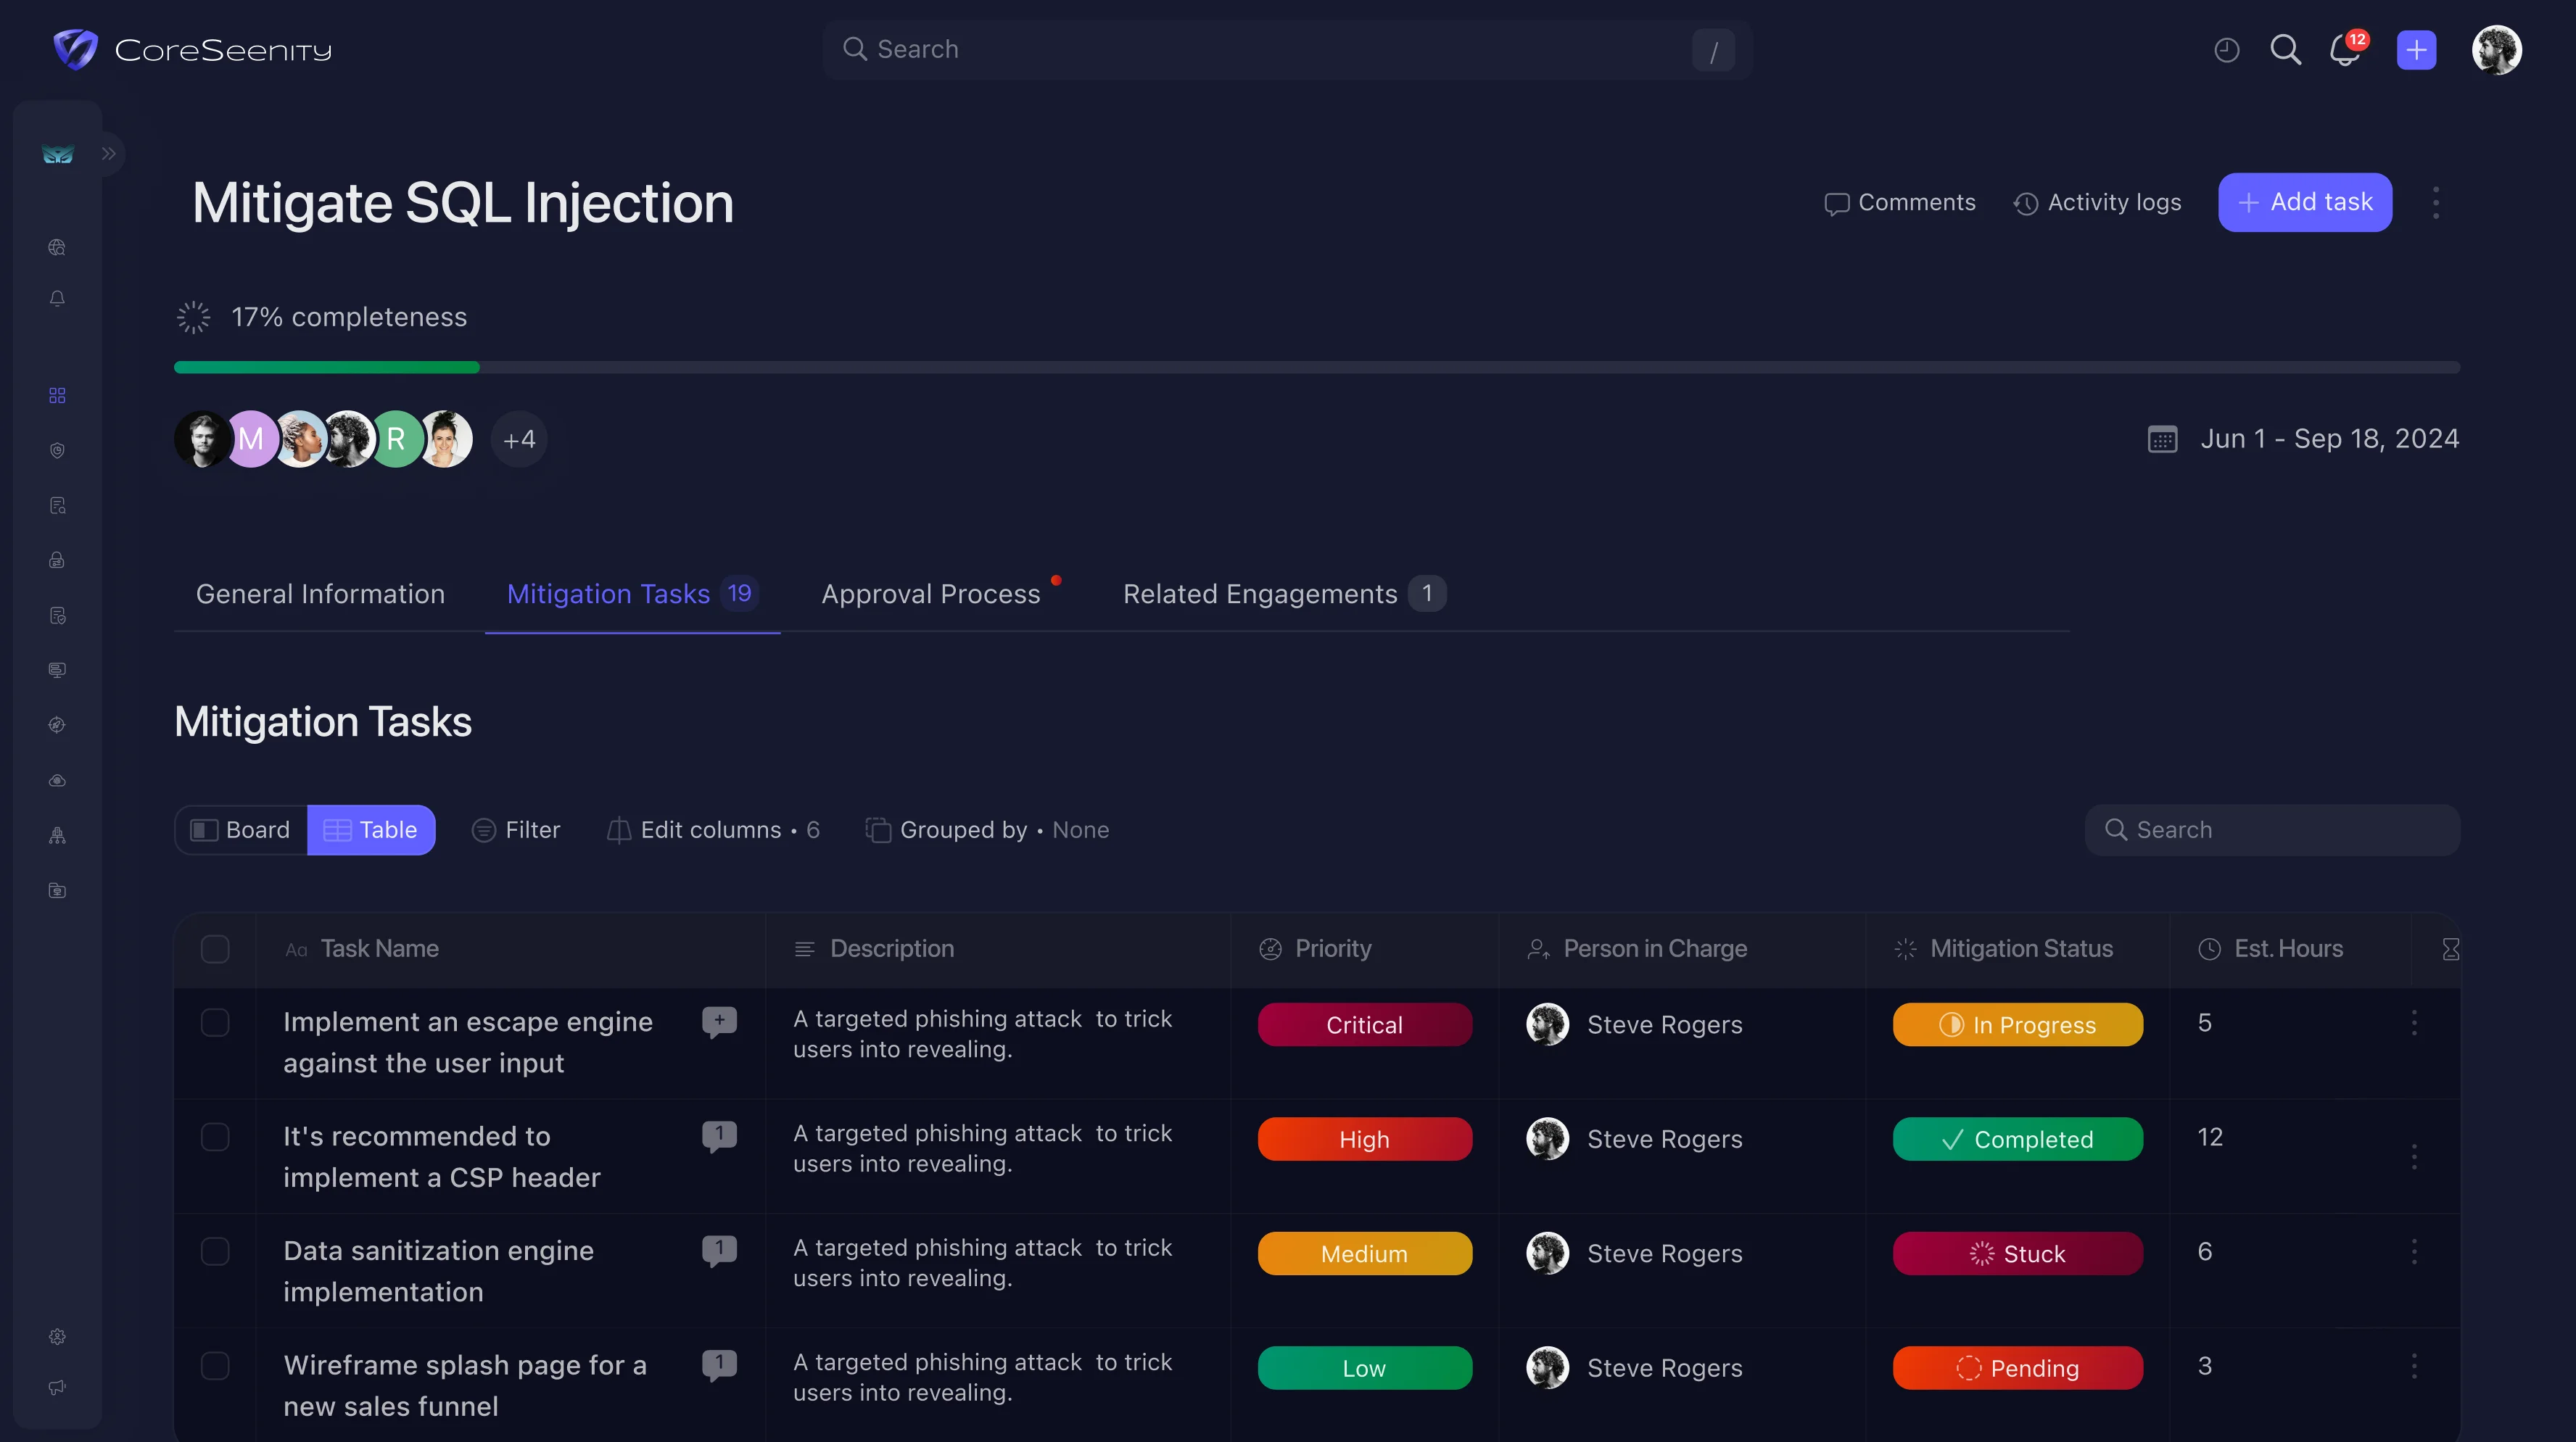Image resolution: width=2576 pixels, height=1442 pixels.
Task: Click the Completed status badge
Action: click(x=2017, y=1139)
